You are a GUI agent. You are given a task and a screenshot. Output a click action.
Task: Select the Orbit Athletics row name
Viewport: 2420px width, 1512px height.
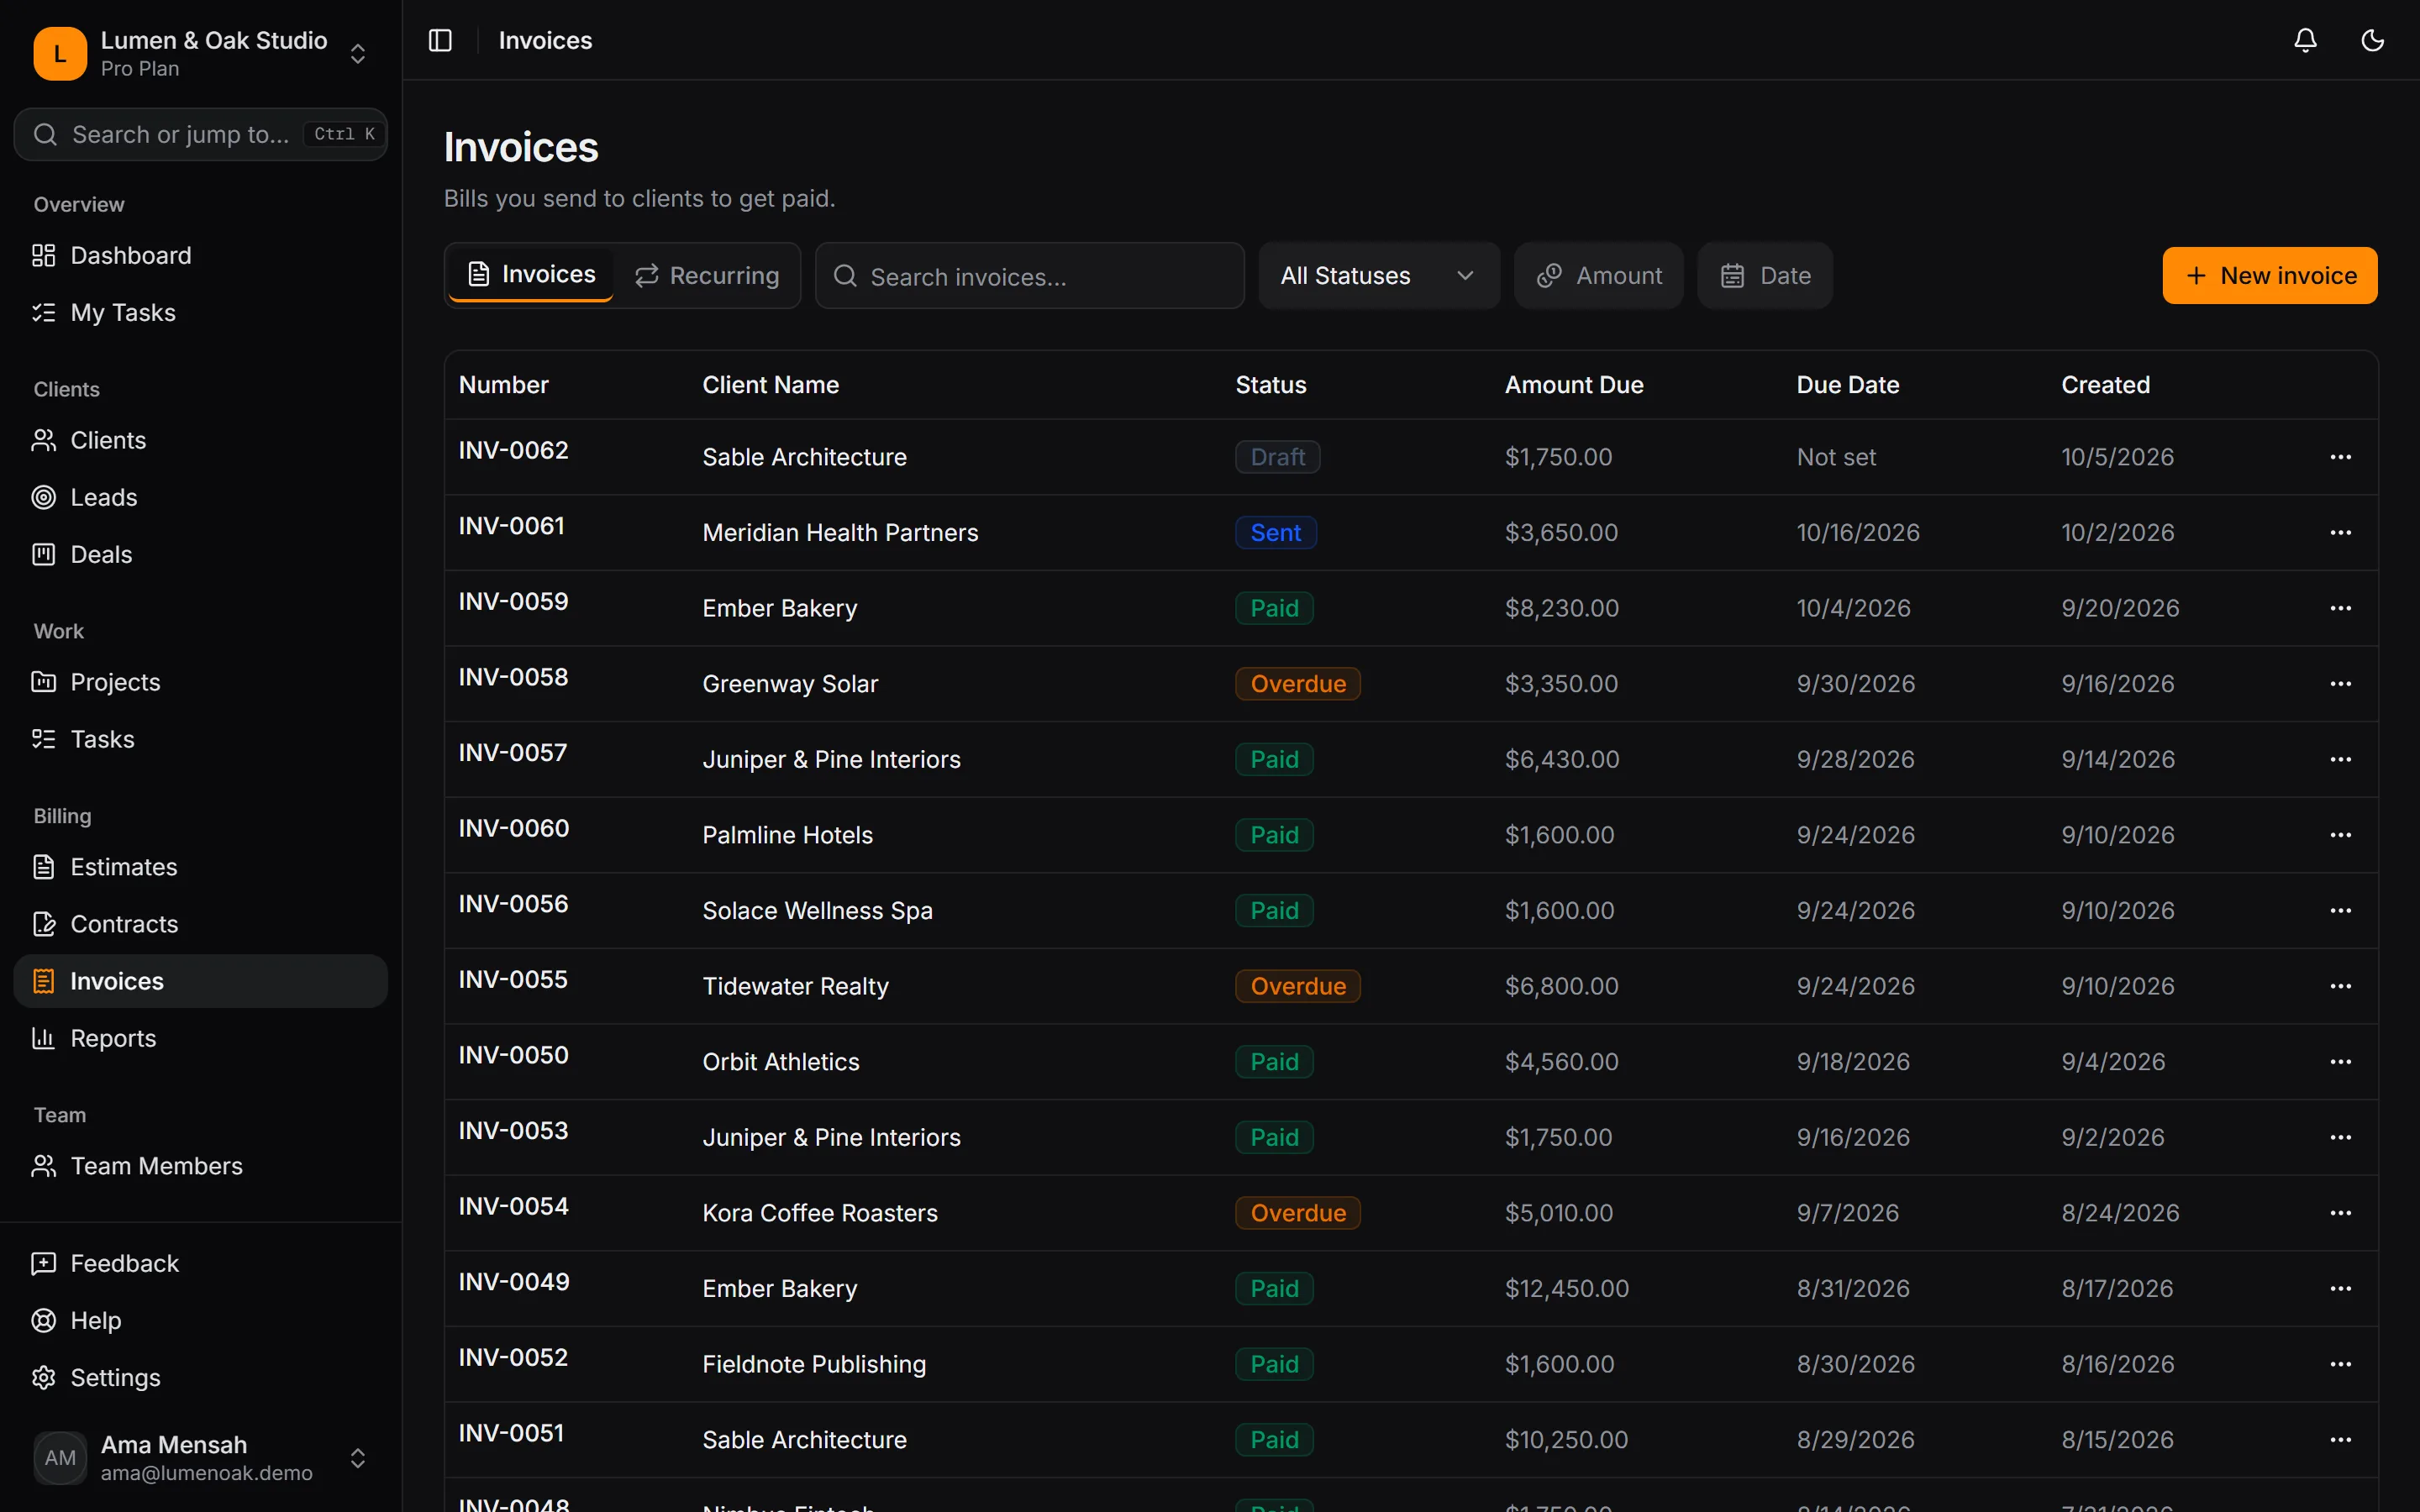781,1062
